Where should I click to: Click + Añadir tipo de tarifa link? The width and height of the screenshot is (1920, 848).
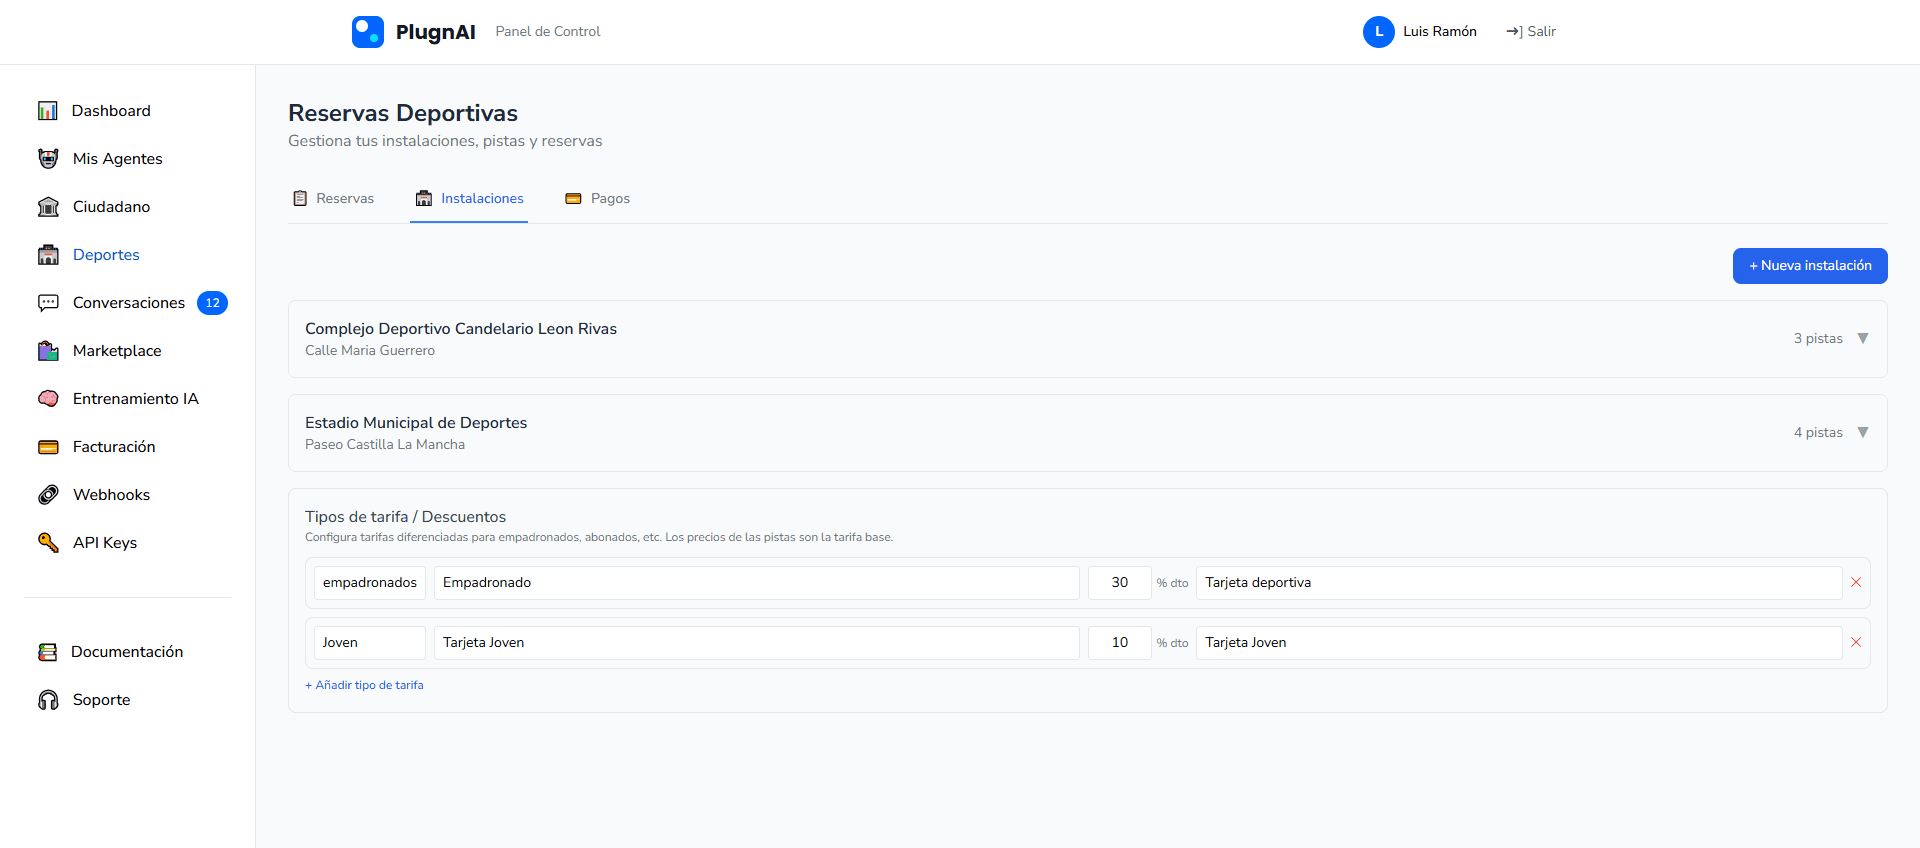[x=364, y=686]
